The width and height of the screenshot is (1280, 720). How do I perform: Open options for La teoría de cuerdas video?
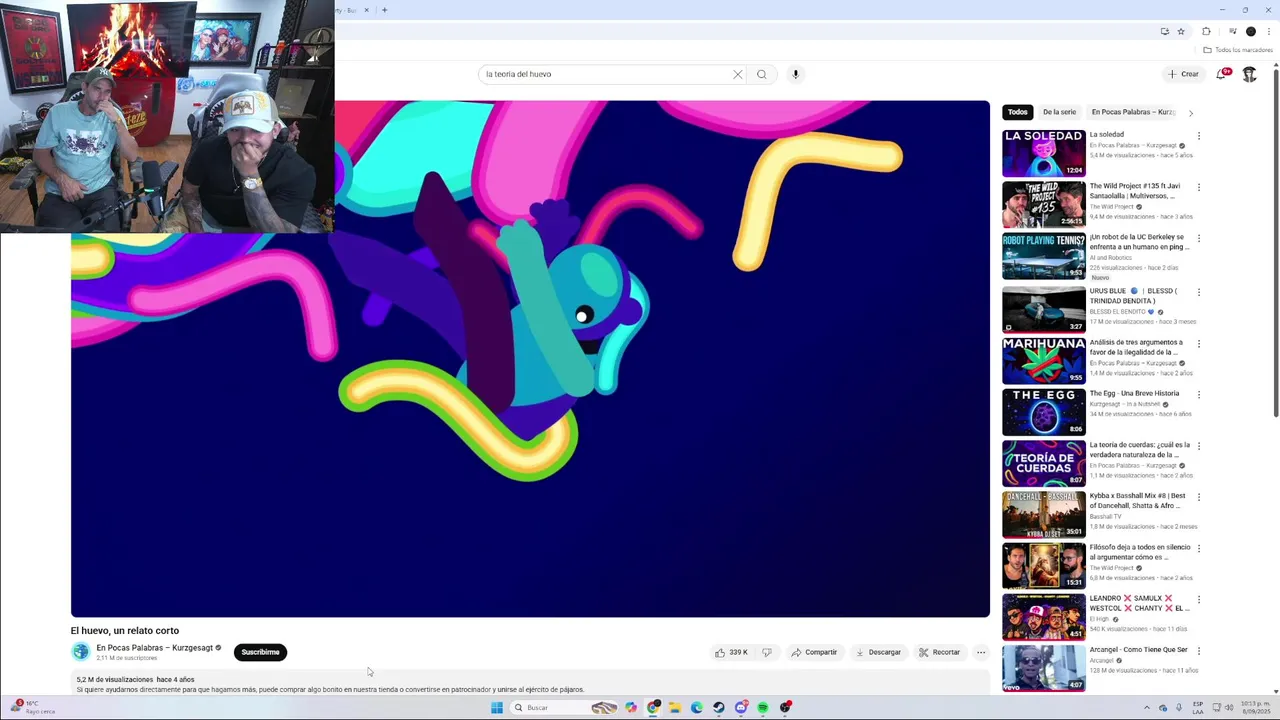tap(1198, 446)
